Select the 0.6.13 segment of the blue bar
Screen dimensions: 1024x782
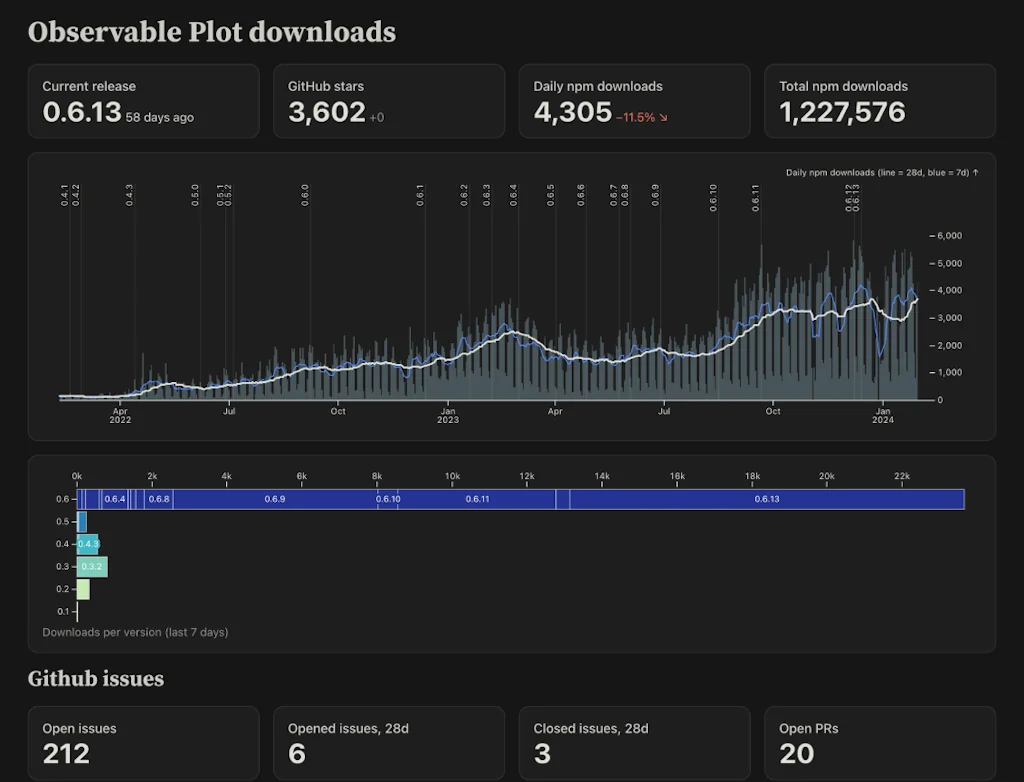[x=765, y=498]
